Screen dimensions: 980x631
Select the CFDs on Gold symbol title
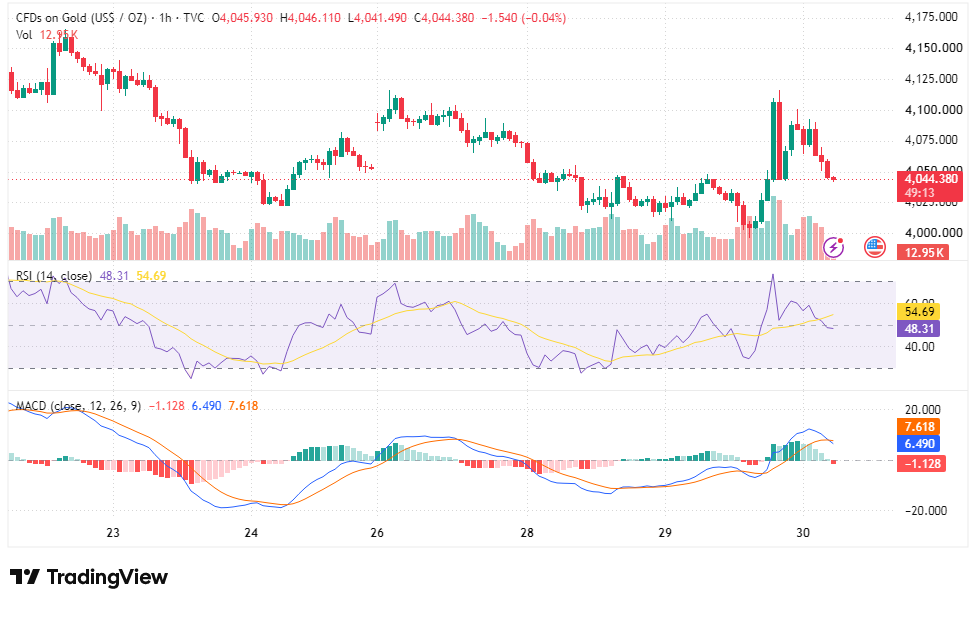click(81, 17)
